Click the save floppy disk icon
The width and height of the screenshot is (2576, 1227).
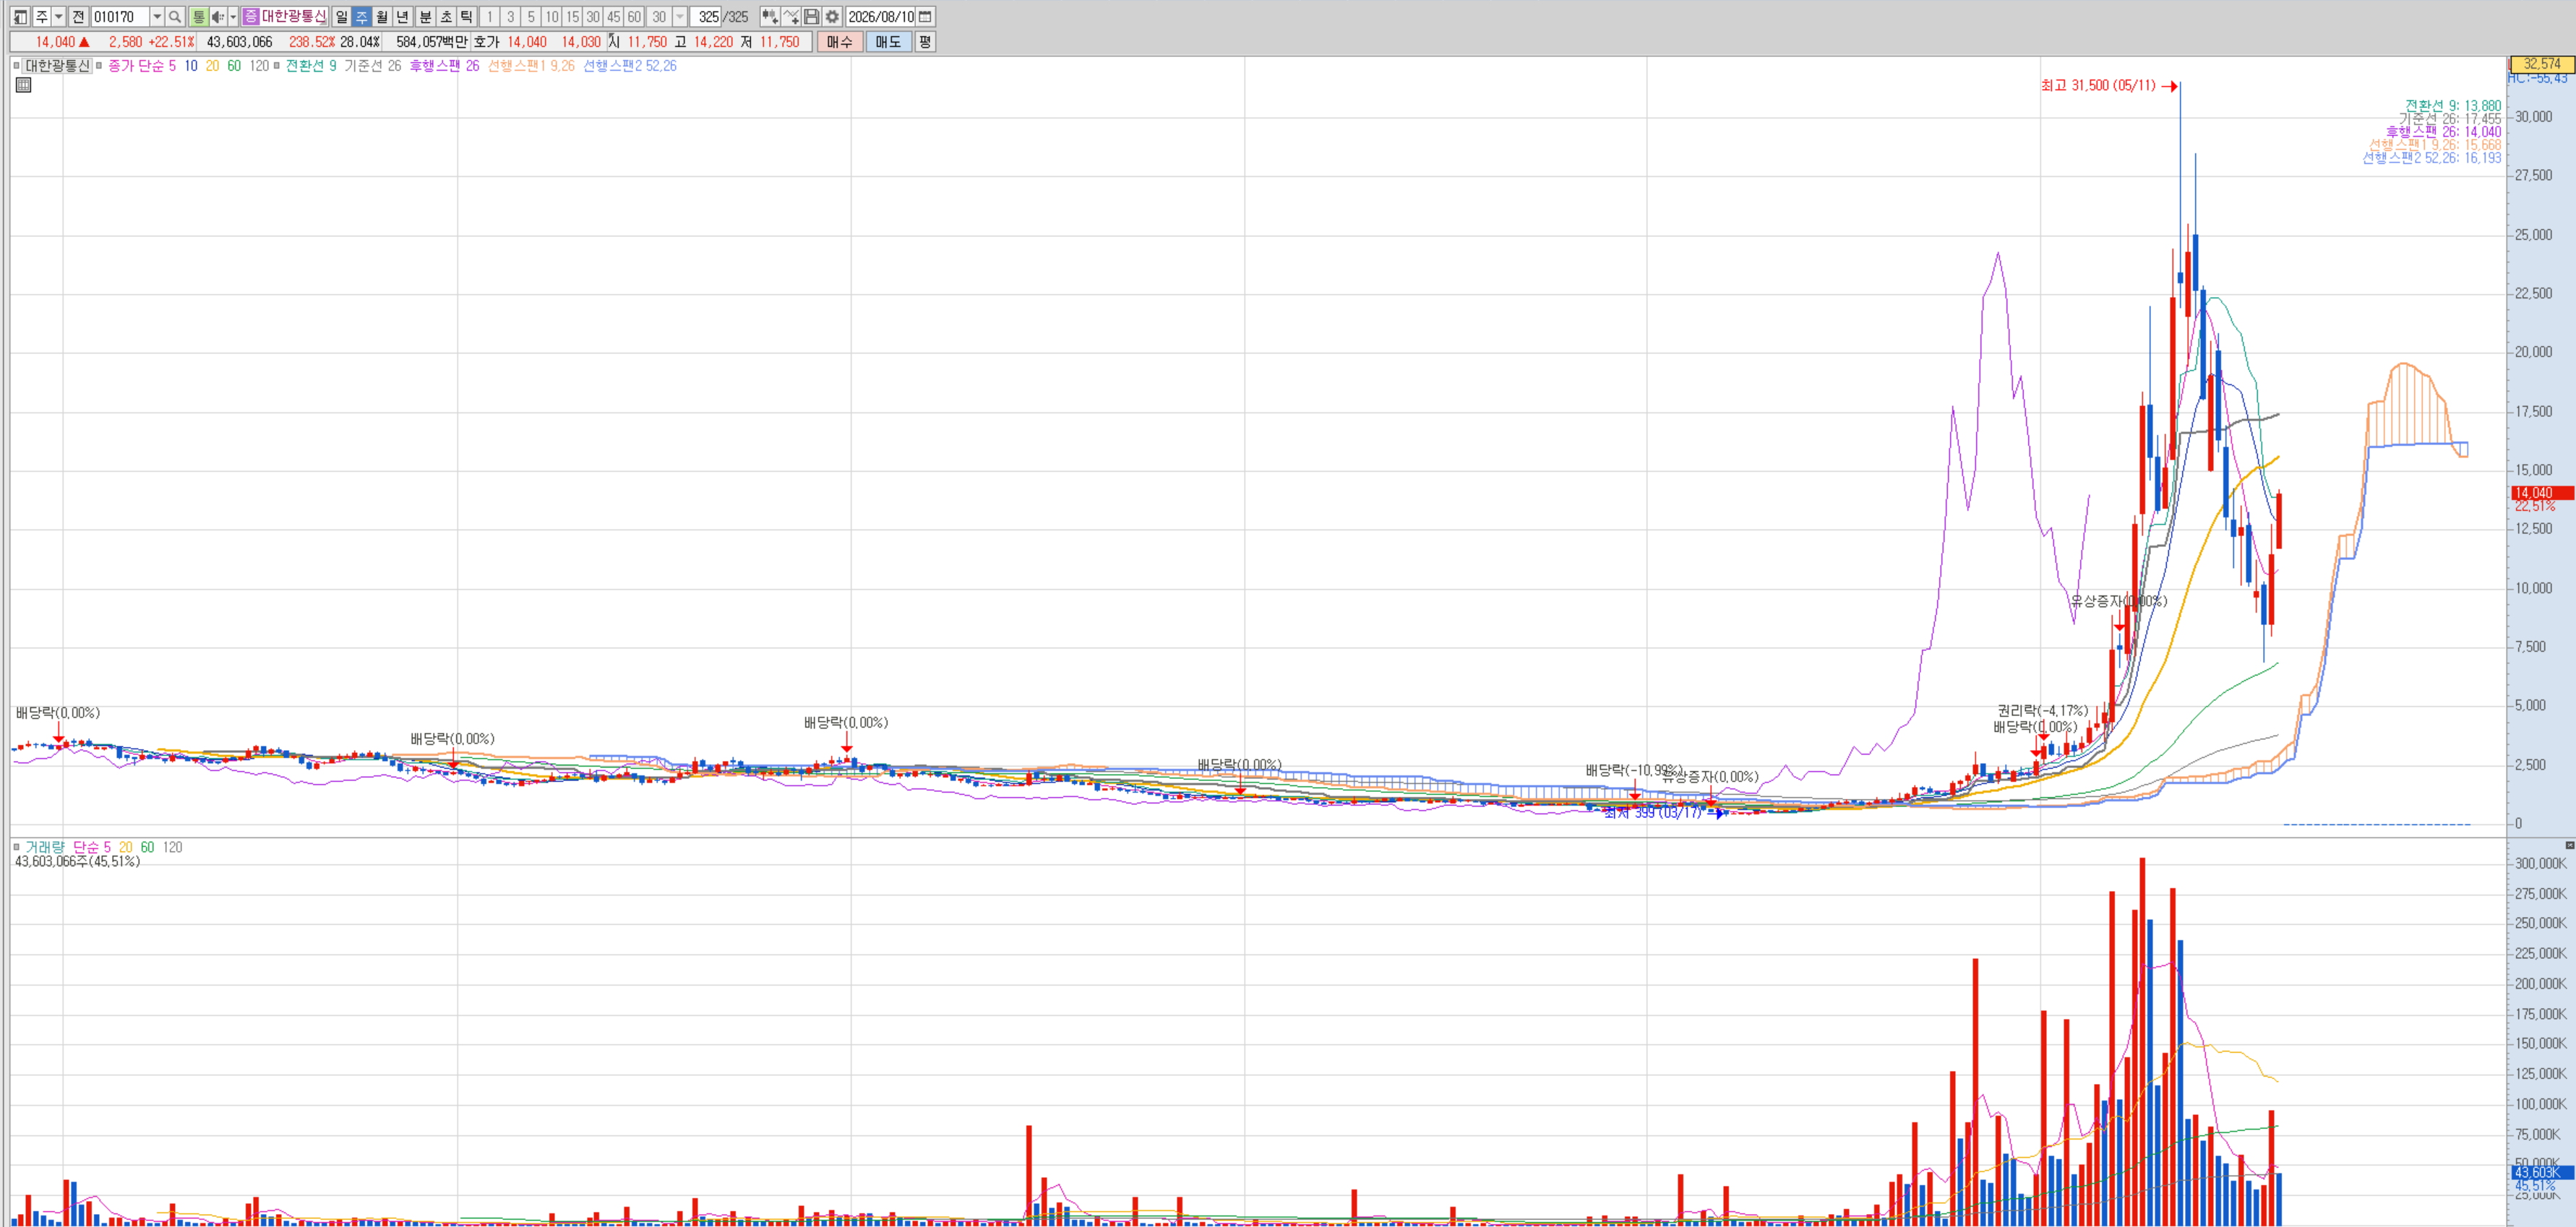pyautogui.click(x=812, y=17)
